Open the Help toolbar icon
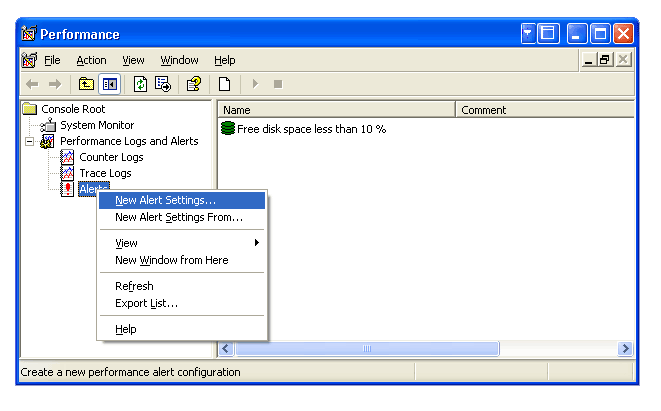Image resolution: width=661 pixels, height=411 pixels. pos(194,84)
